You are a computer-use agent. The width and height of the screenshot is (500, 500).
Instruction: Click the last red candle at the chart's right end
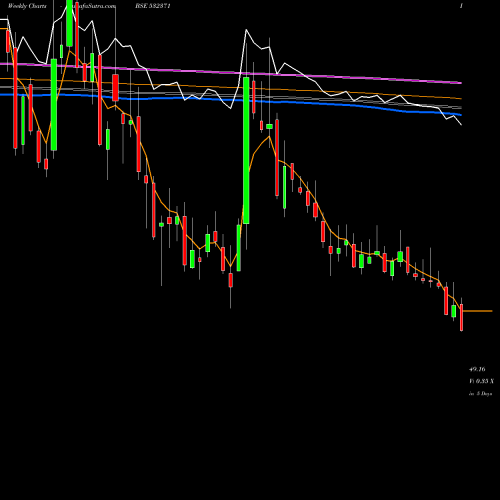461,317
